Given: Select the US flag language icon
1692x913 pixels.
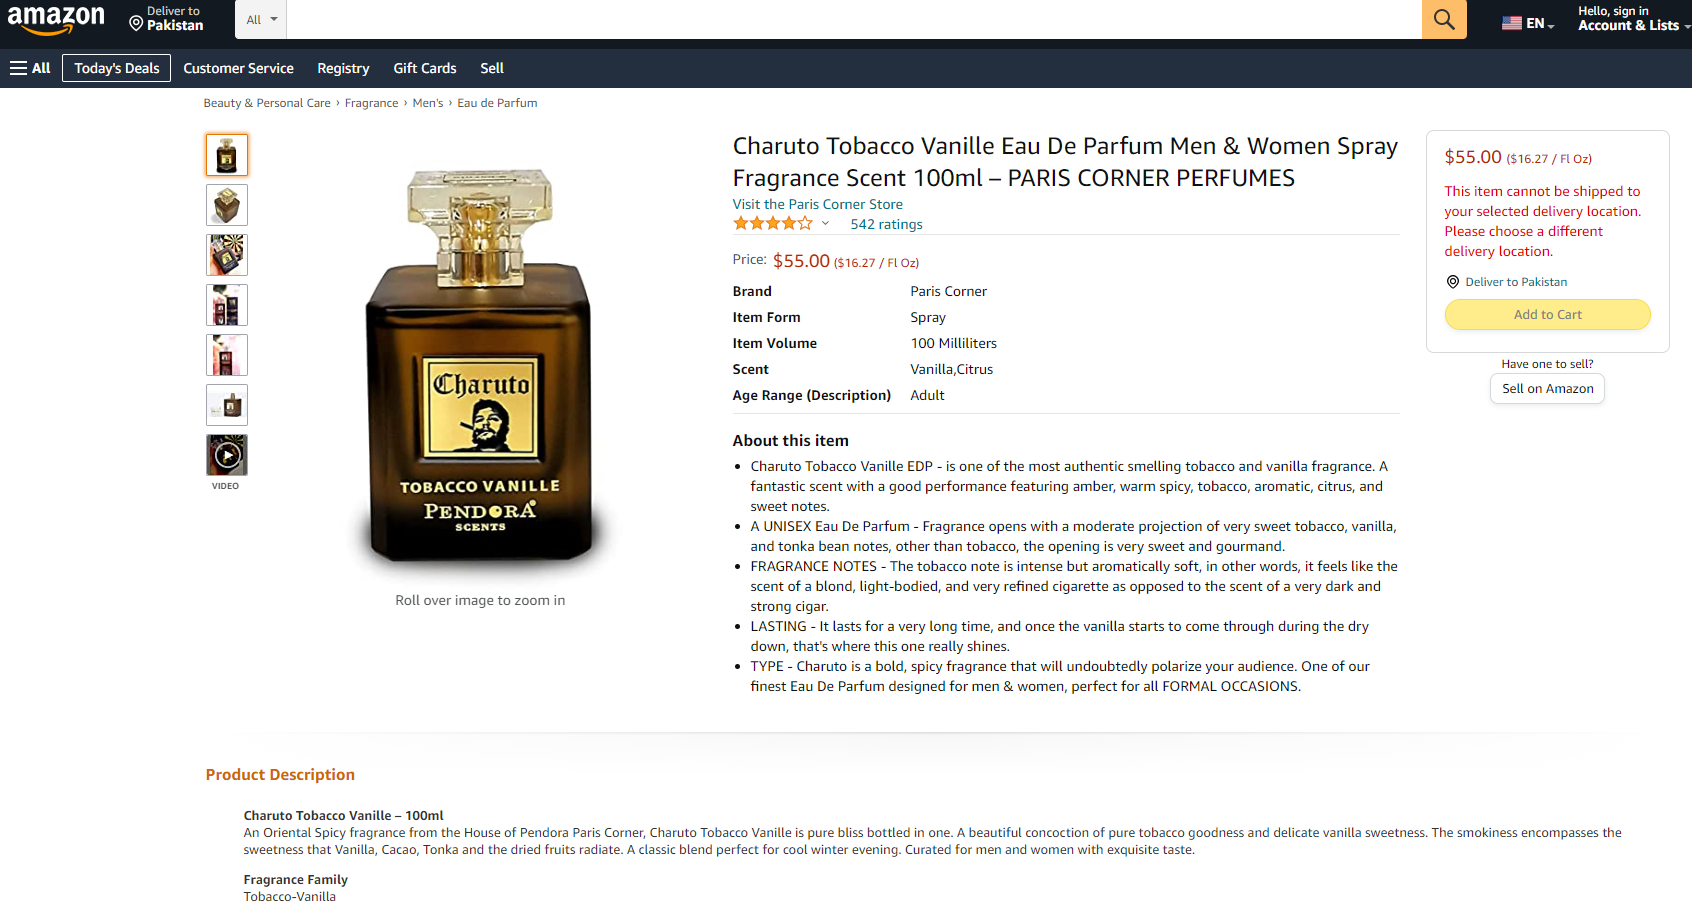Looking at the screenshot, I should coord(1511,23).
